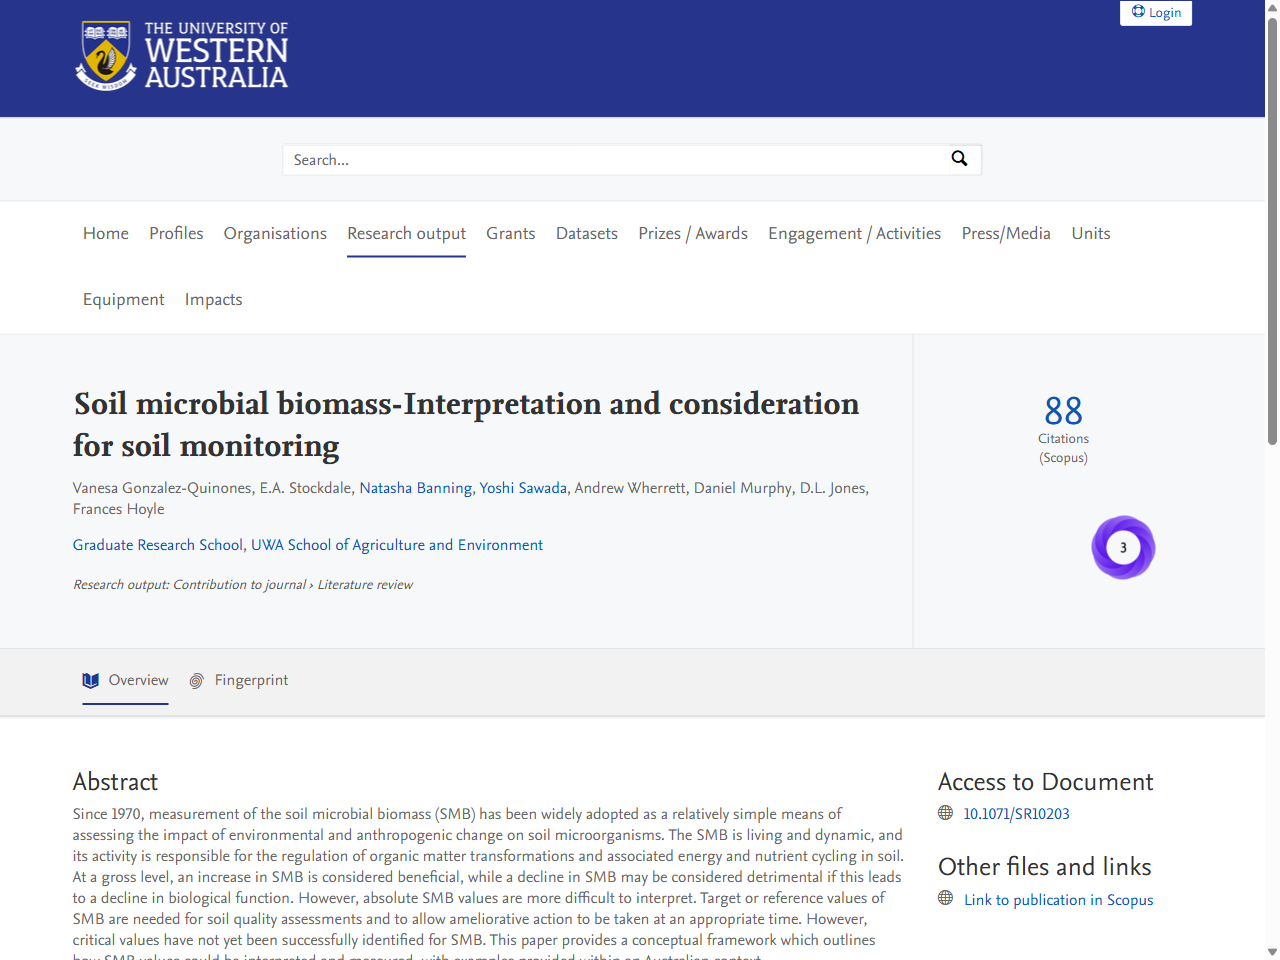Click the scroll down arrow on the scrollbar
This screenshot has width=1280, height=960.
(1272, 951)
